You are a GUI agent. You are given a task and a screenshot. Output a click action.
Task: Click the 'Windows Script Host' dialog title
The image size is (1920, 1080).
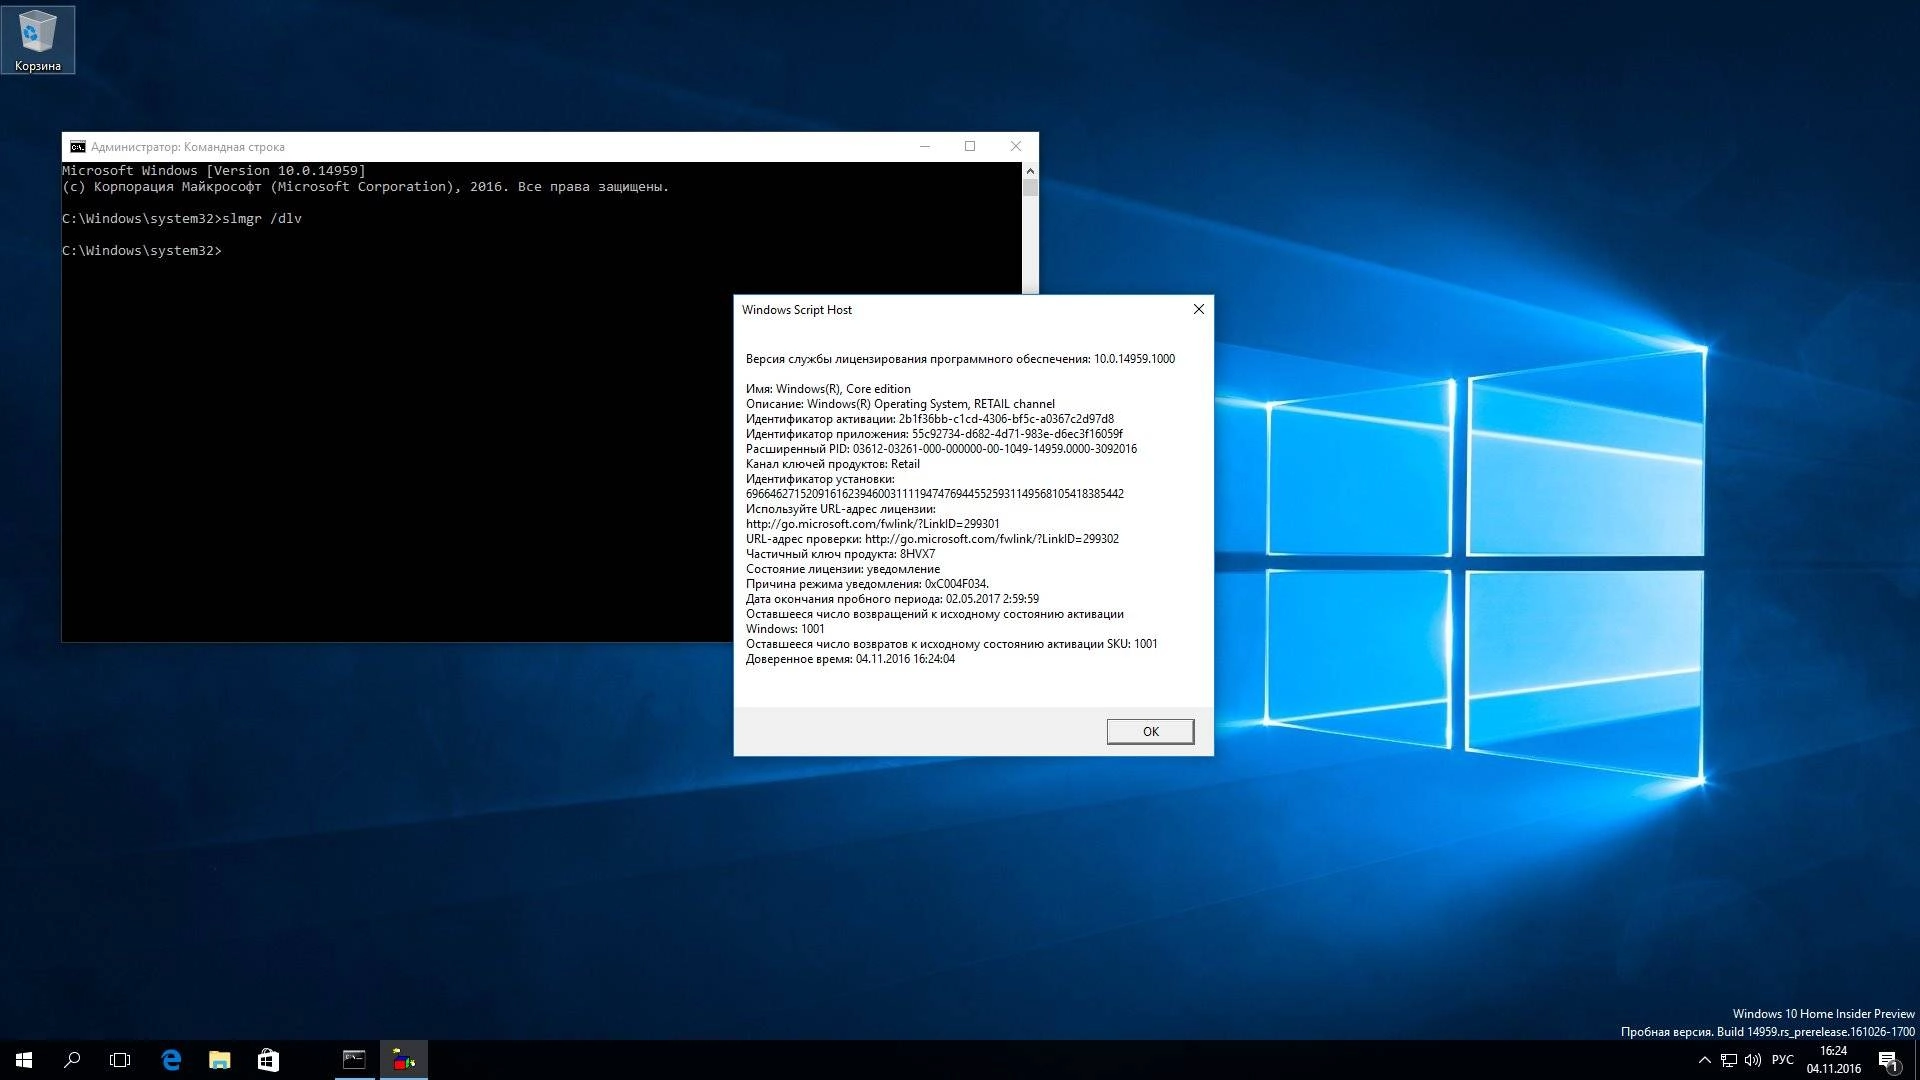tap(797, 310)
